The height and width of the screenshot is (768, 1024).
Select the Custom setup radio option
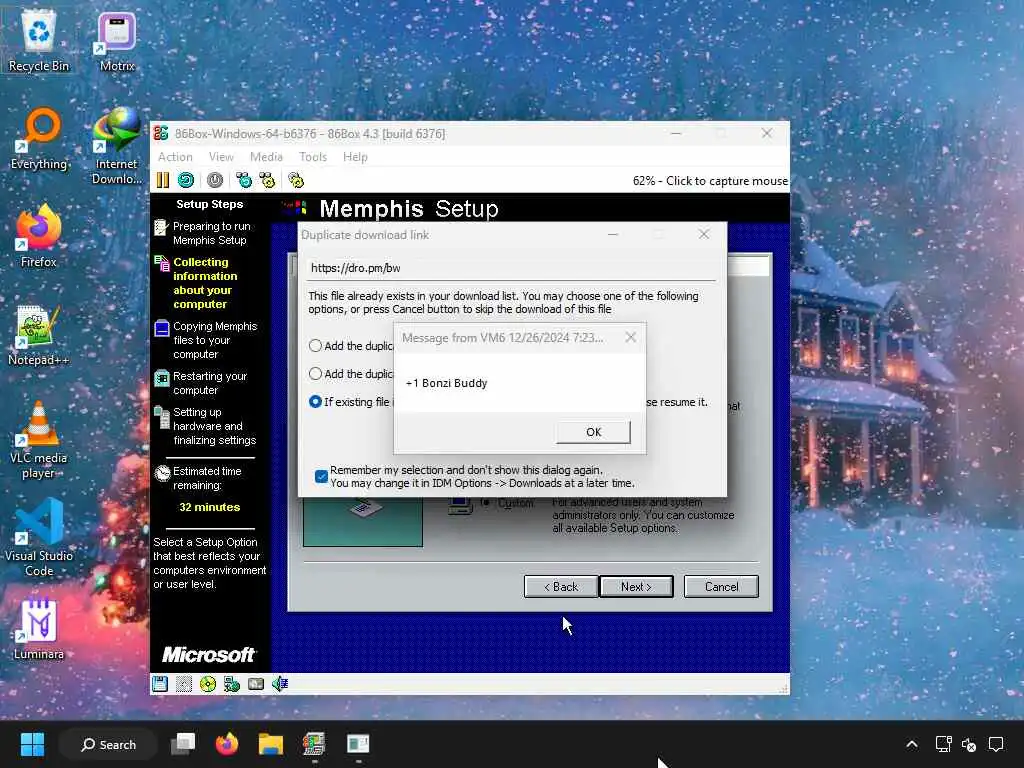pos(485,502)
